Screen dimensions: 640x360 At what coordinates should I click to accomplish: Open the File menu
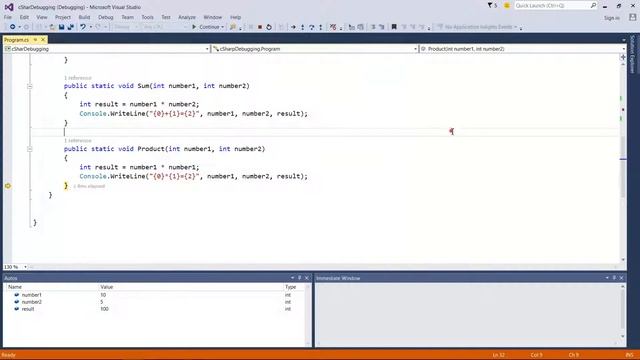pyautogui.click(x=8, y=17)
